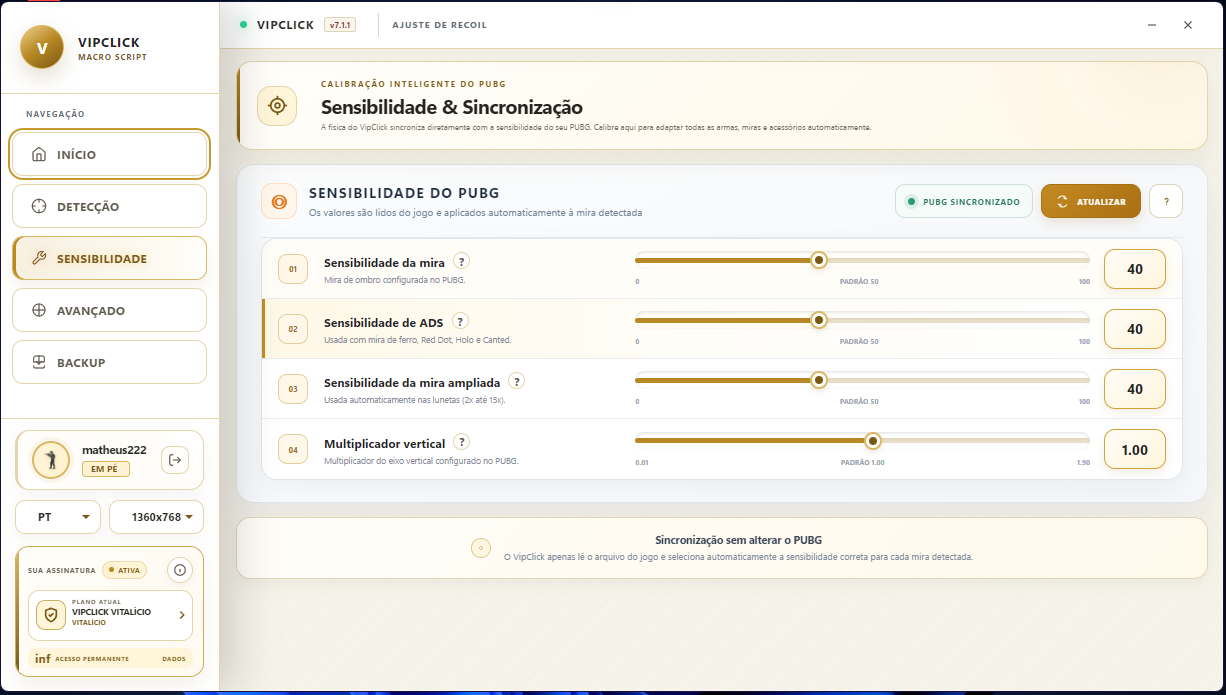Click help icon next to Sensibilidade da mira ampliada
The width and height of the screenshot is (1226, 695).
[x=517, y=381]
